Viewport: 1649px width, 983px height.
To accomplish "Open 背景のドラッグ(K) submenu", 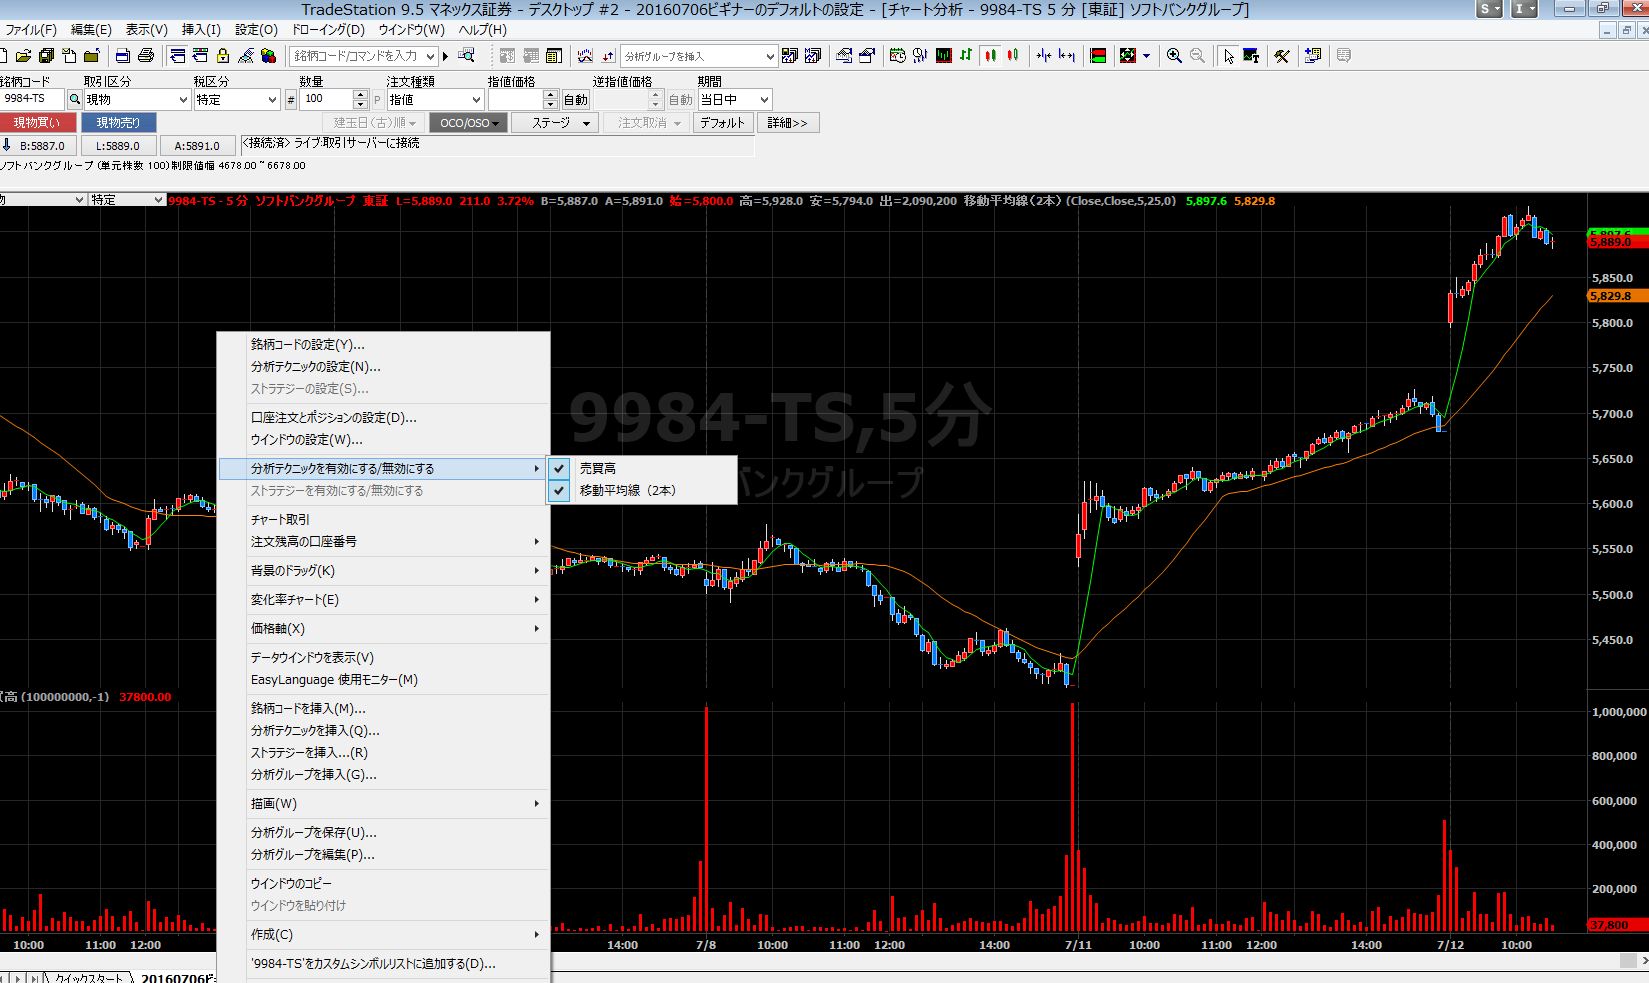I will (384, 570).
